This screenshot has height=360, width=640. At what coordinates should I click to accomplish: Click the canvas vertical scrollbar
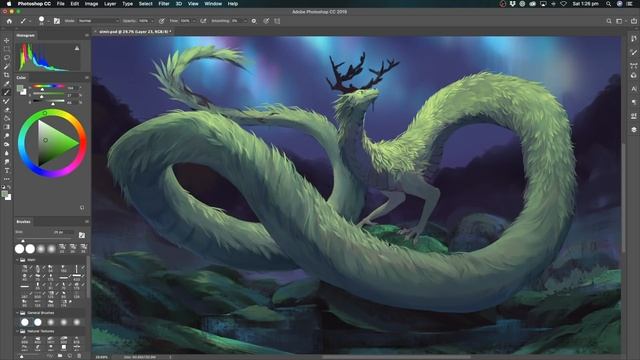[x=624, y=198]
